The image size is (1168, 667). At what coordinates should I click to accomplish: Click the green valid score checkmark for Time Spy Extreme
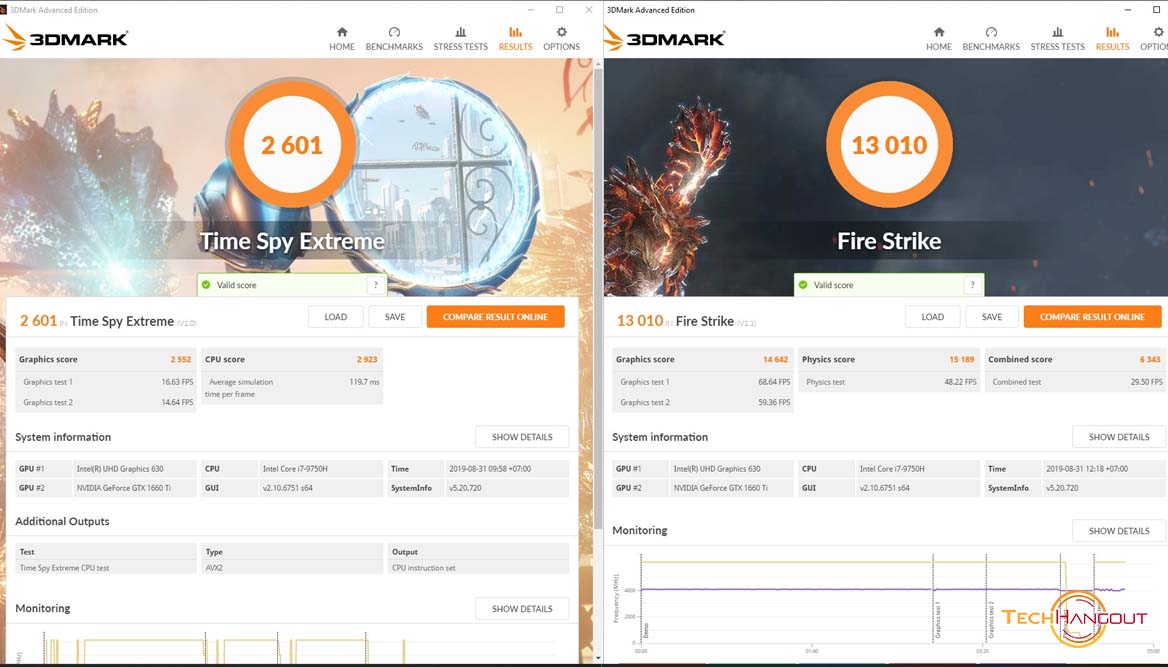(x=206, y=285)
